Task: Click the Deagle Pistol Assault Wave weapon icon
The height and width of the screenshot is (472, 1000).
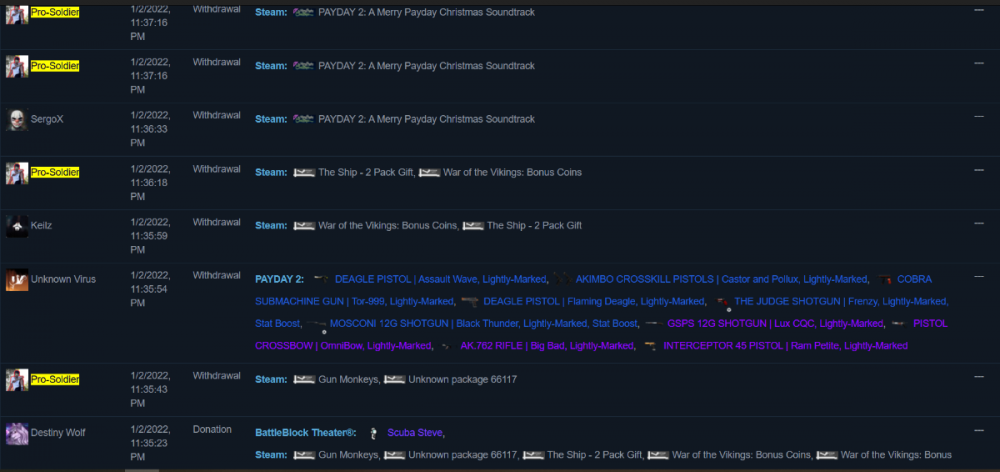Action: [x=321, y=279]
